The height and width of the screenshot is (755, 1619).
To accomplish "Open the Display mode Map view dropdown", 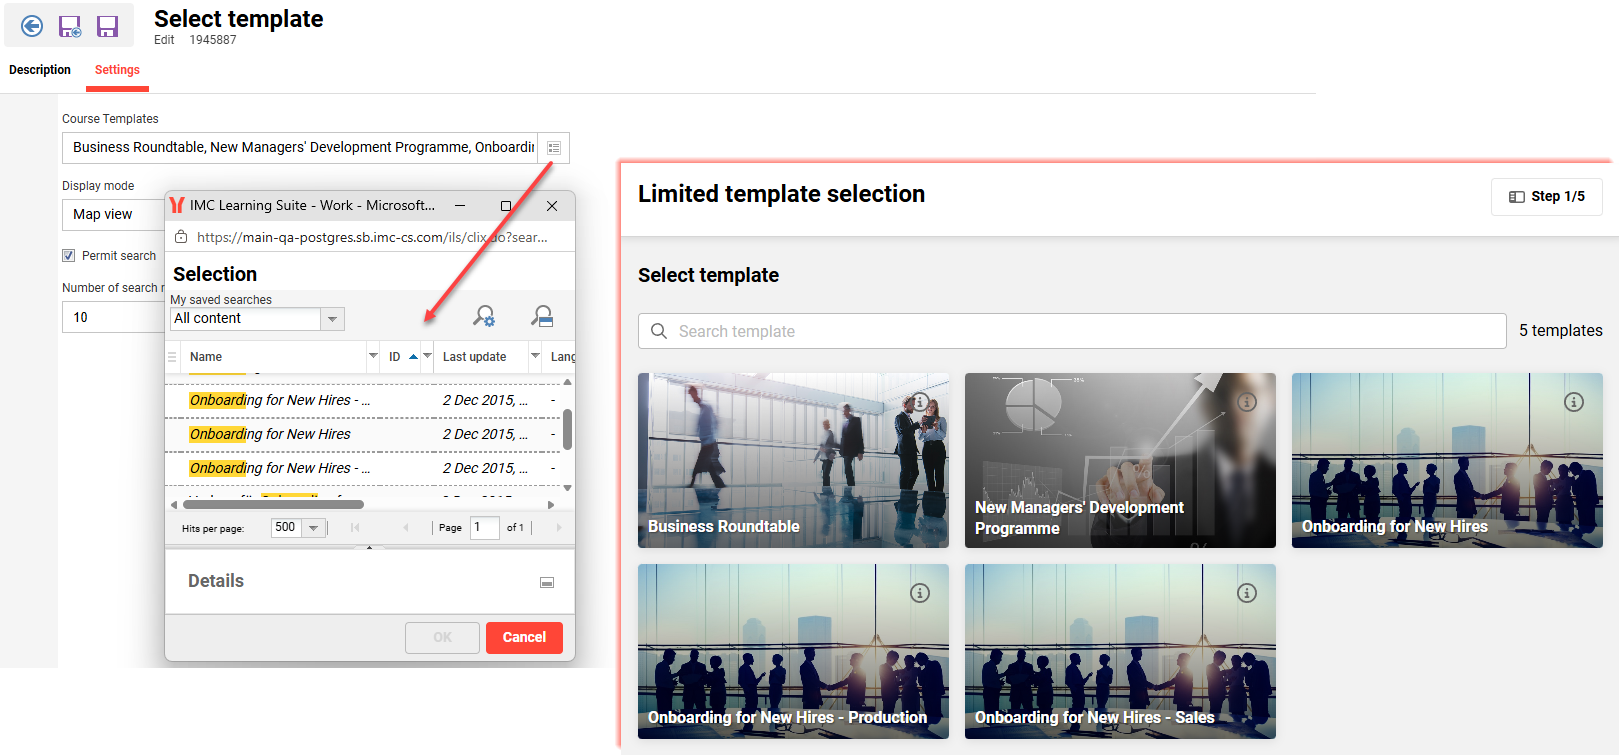I will (x=113, y=214).
